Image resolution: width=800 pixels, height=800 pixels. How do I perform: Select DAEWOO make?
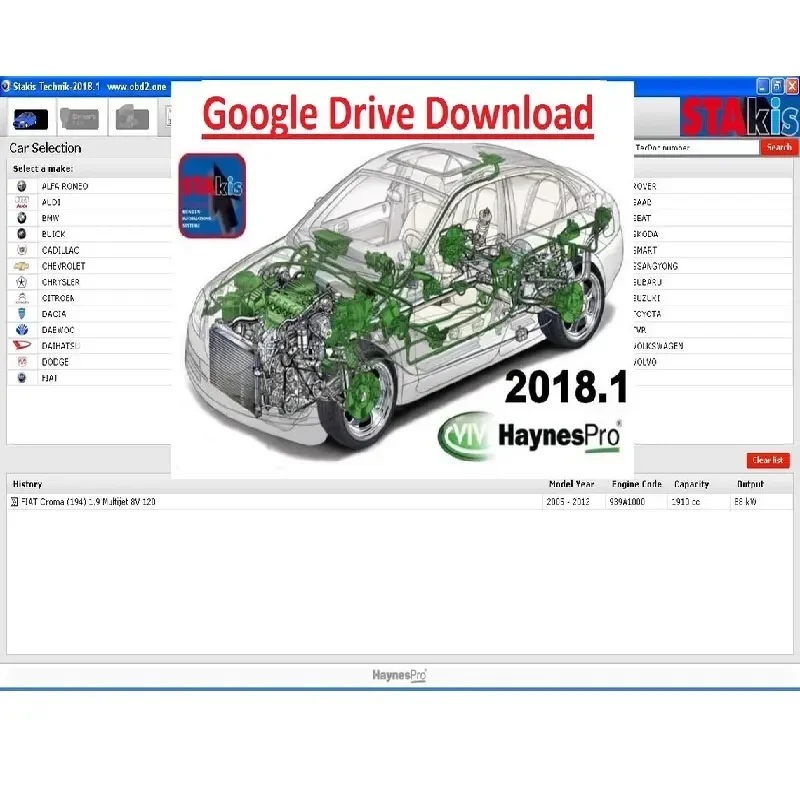coord(58,330)
